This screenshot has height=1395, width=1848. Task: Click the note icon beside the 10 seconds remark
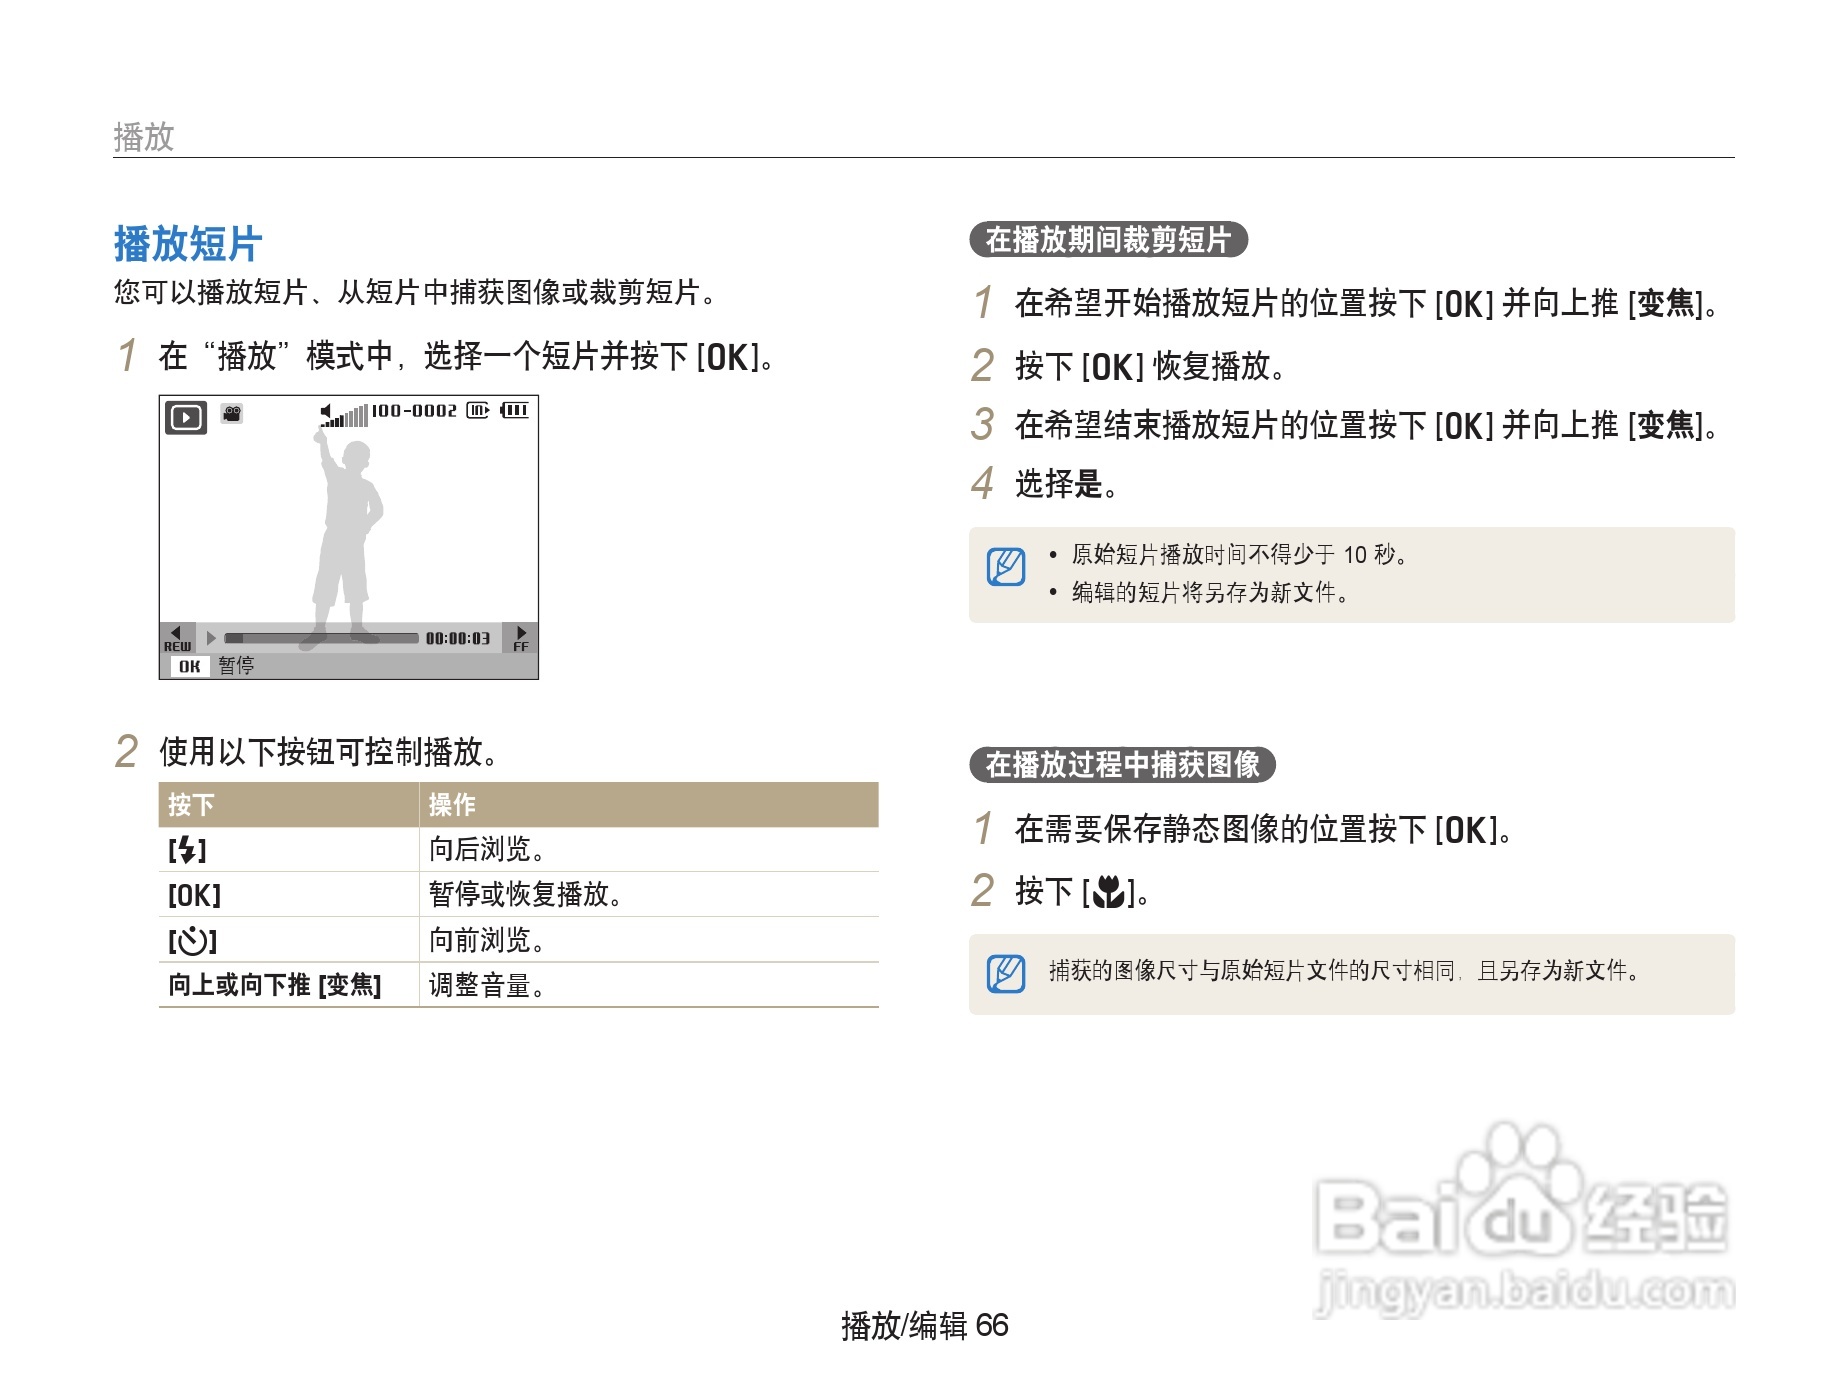pyautogui.click(x=1006, y=567)
